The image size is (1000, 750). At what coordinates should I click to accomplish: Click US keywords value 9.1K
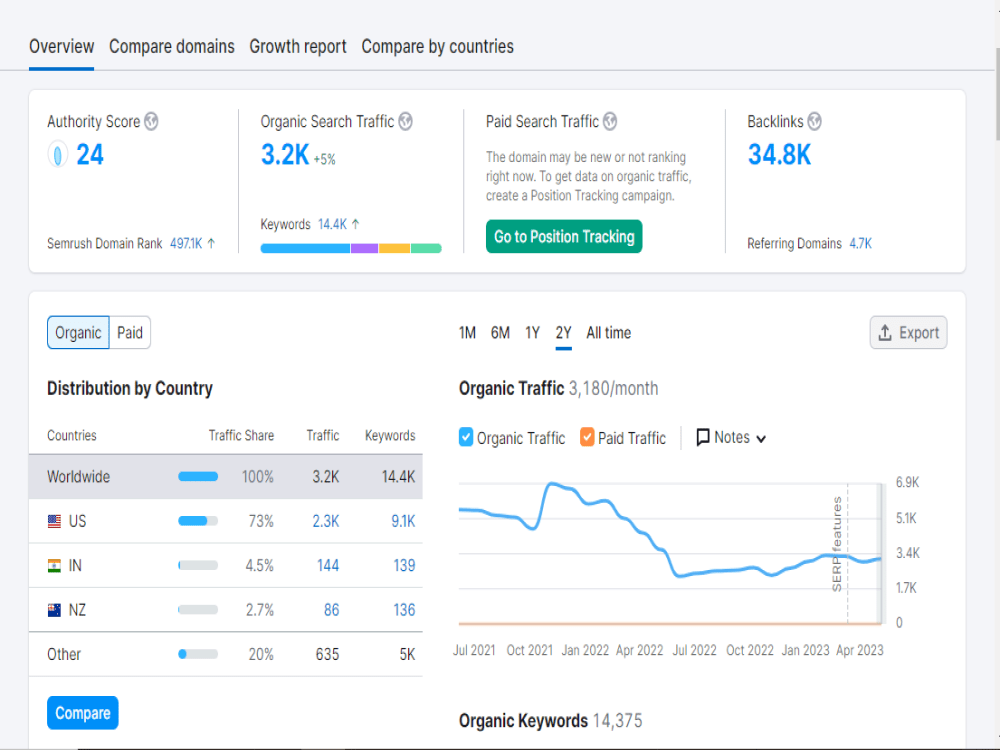(403, 522)
